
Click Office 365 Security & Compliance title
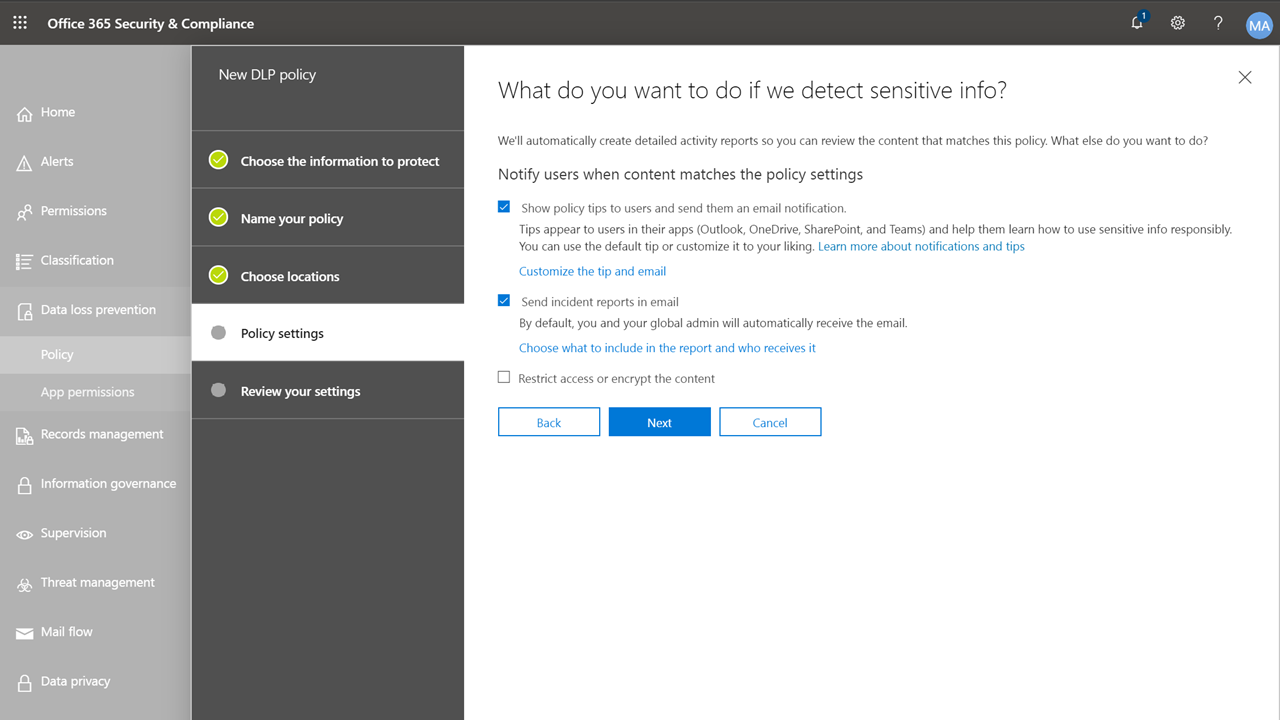click(x=151, y=23)
